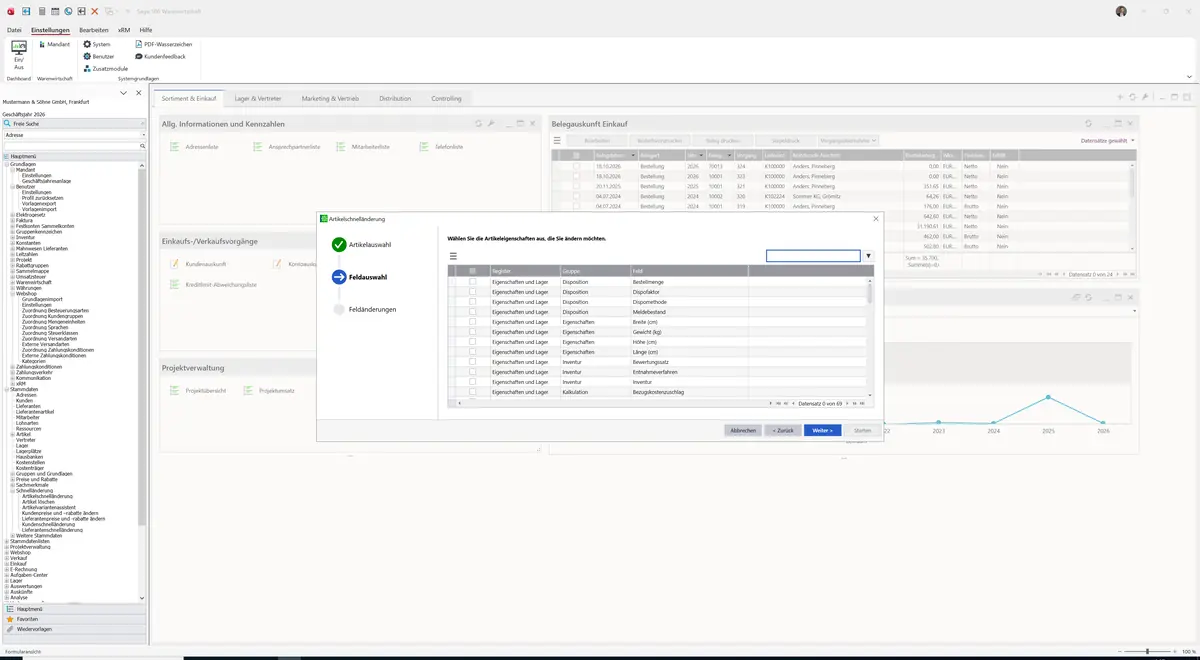Click the calculator icon in the quick access bar

coord(41,11)
